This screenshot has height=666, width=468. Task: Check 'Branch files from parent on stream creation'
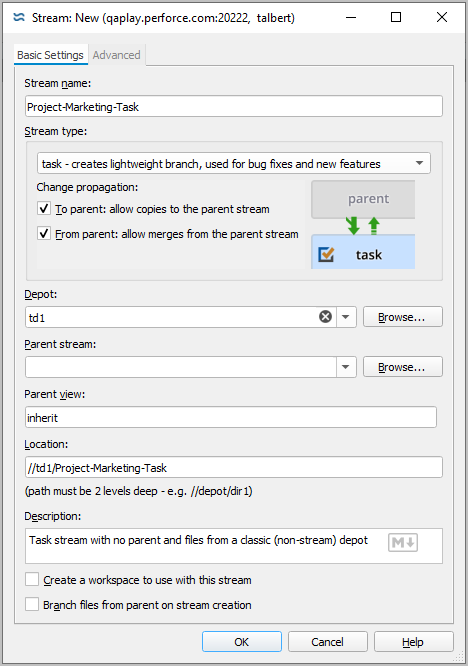point(32,604)
